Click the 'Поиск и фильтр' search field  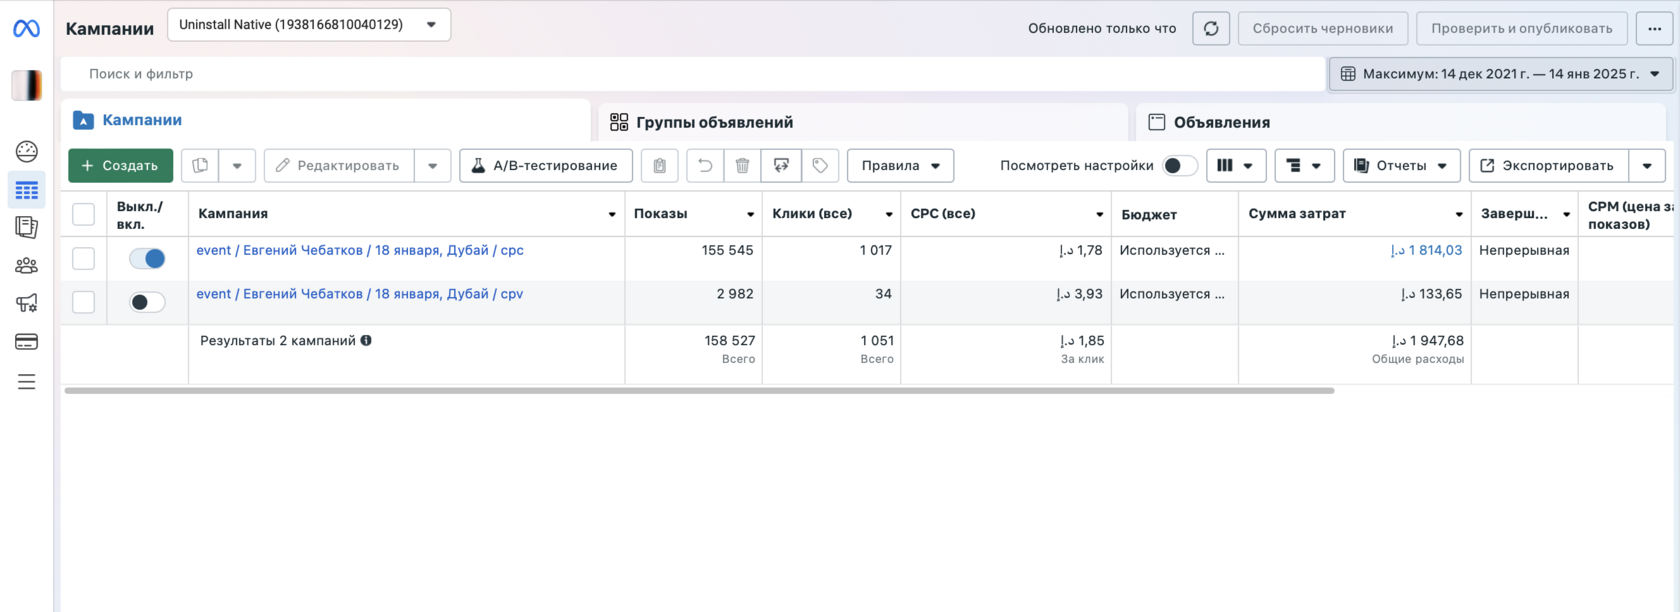[x=690, y=74]
